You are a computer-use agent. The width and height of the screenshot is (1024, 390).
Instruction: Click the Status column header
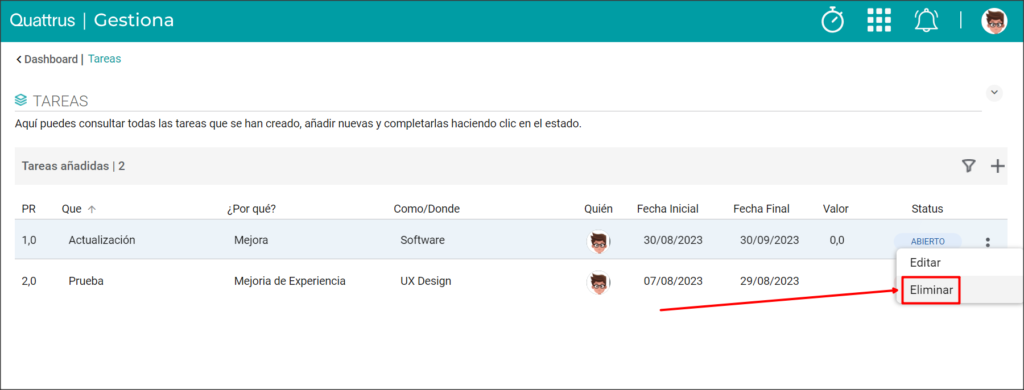point(927,209)
